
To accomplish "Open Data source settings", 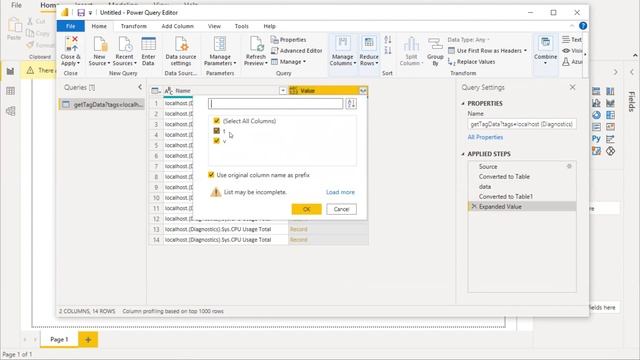I will coord(181,51).
